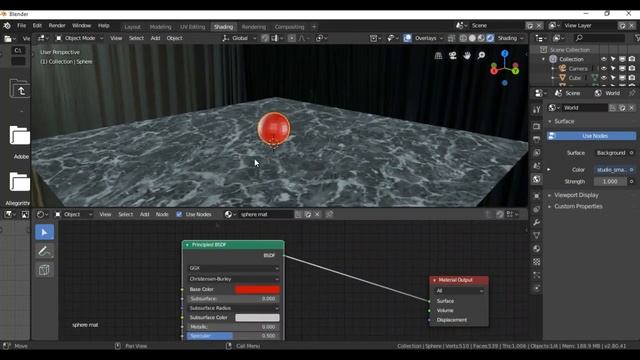Toggle the Use Nodes checkbox in node editor

pyautogui.click(x=179, y=214)
